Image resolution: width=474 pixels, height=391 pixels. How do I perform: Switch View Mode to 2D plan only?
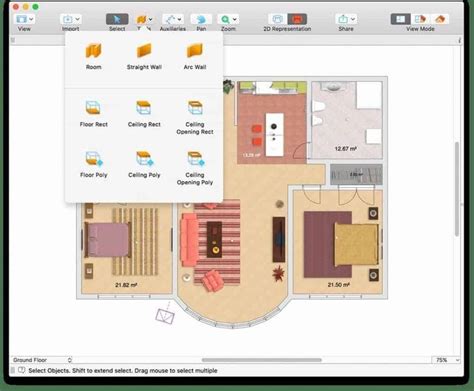[400, 19]
